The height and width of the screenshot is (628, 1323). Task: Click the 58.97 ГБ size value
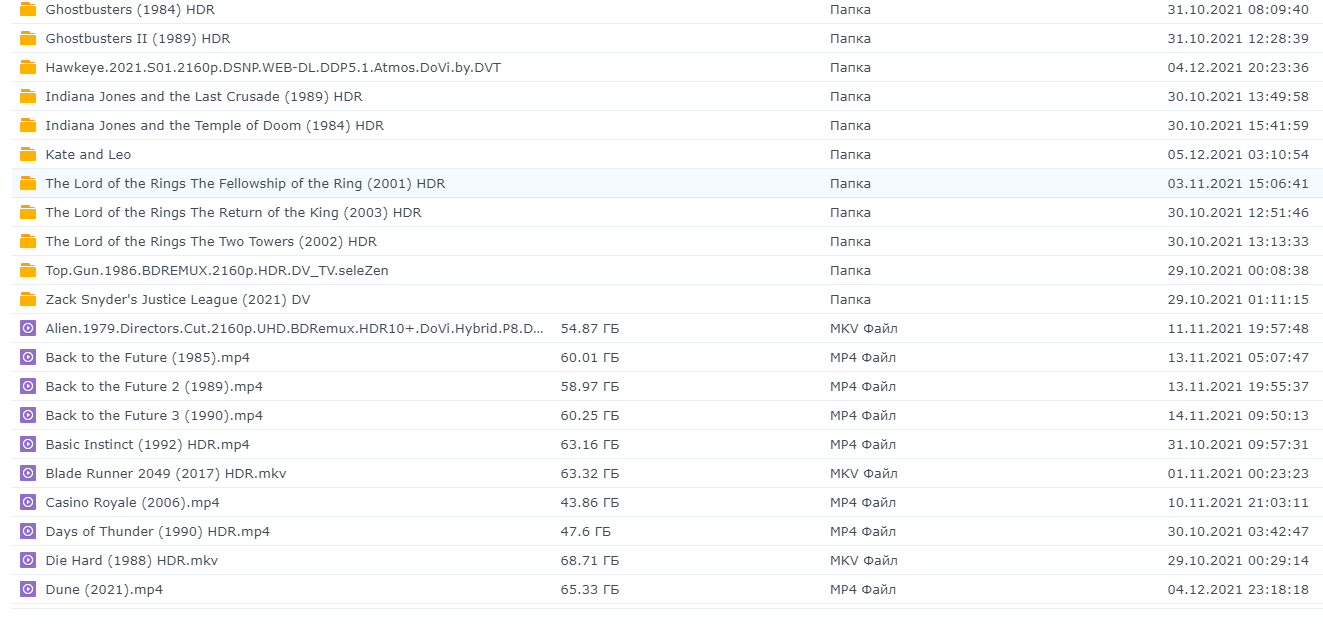pyautogui.click(x=590, y=387)
